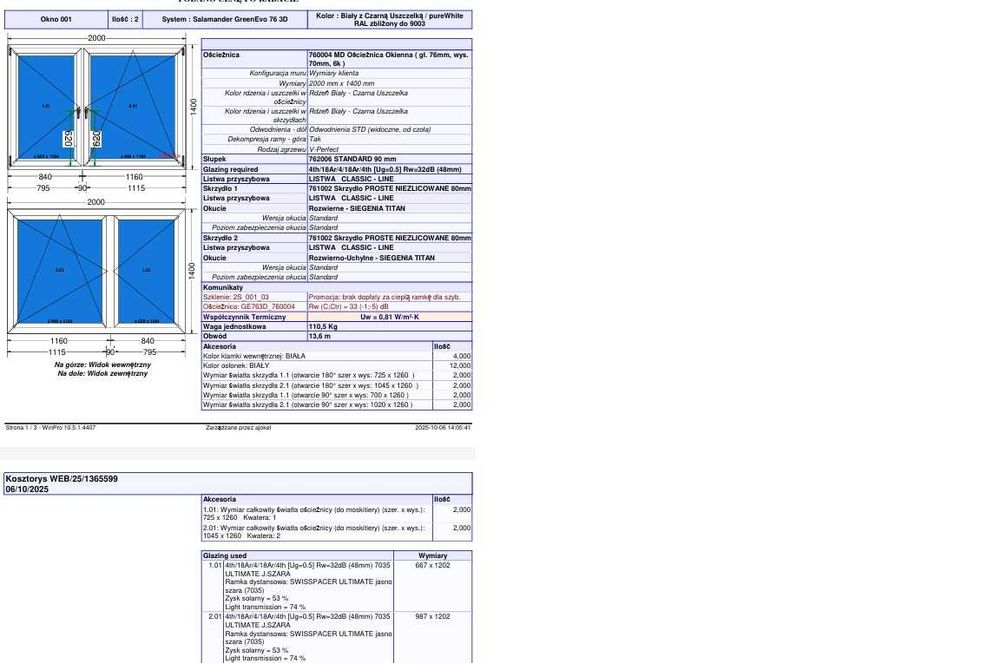Click the '110,5 Kg' weight value
1000x663 pixels.
(x=323, y=326)
